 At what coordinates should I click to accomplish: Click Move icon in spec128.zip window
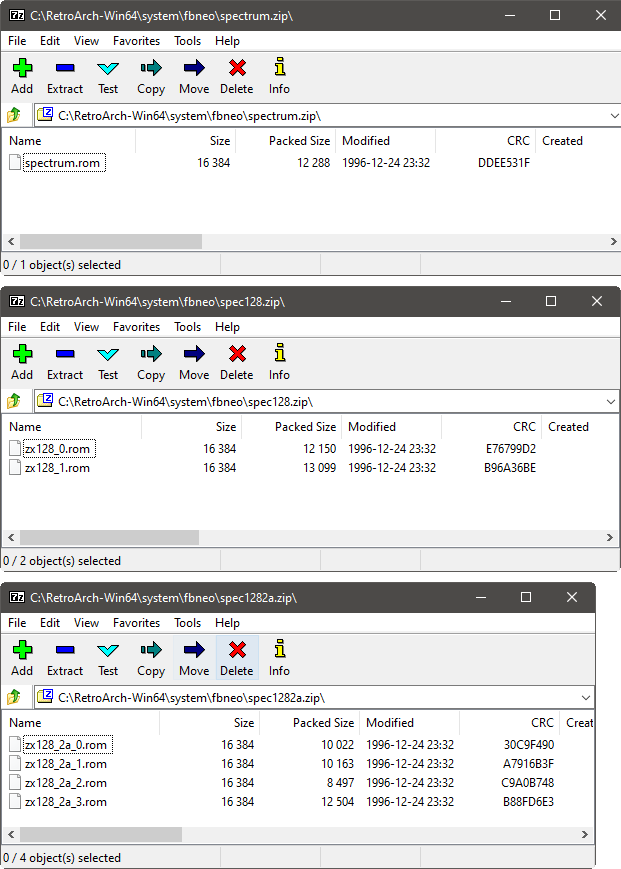pos(194,354)
